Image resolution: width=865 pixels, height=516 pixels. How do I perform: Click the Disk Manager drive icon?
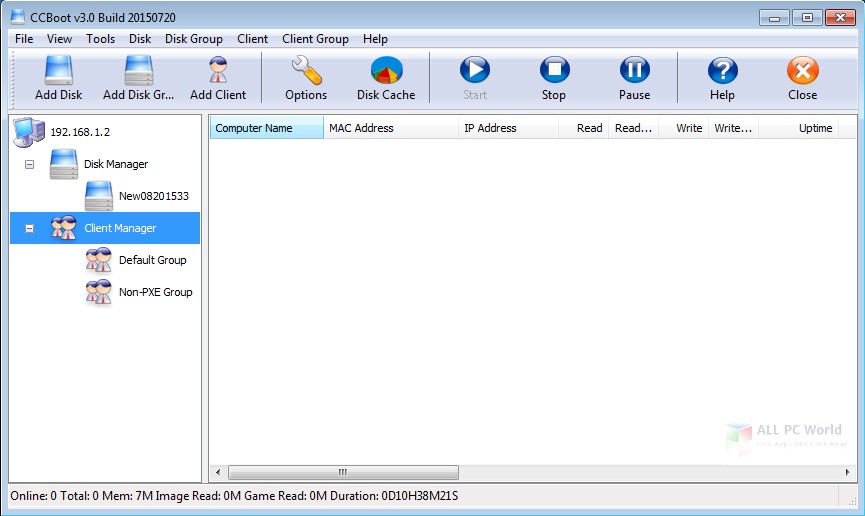[x=63, y=164]
